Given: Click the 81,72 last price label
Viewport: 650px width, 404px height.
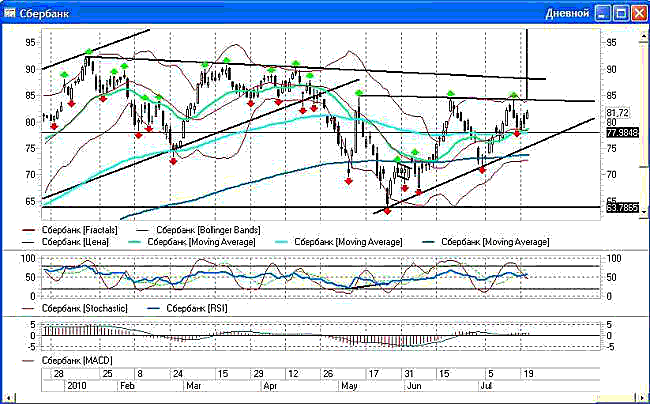Looking at the screenshot, I should click(x=618, y=113).
